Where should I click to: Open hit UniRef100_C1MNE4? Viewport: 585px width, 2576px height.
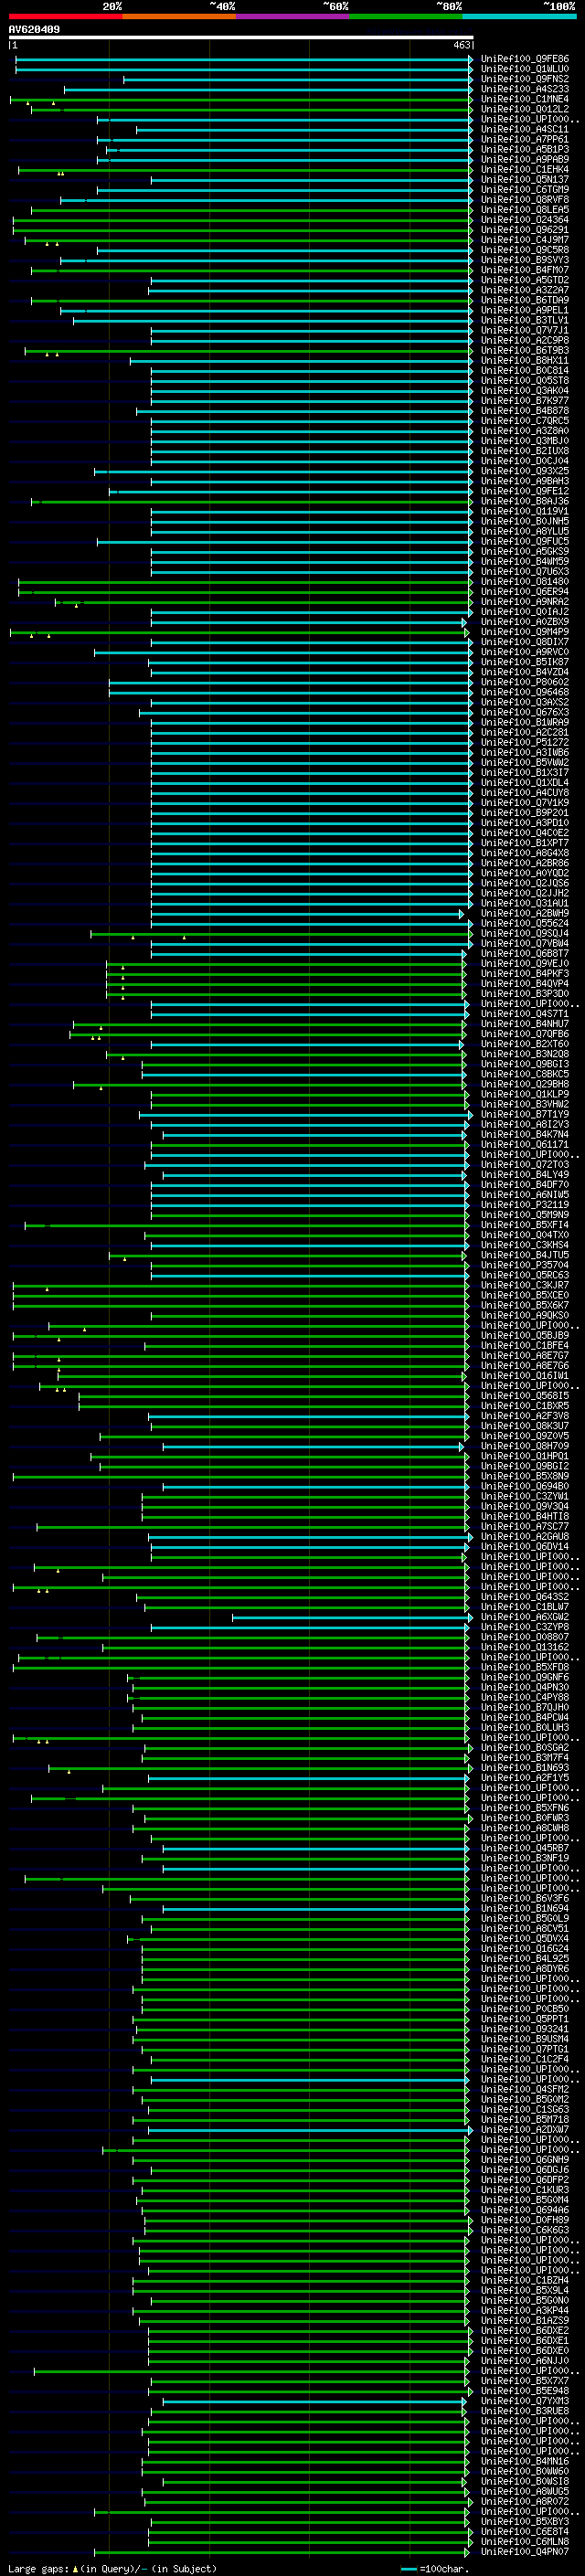tap(524, 99)
